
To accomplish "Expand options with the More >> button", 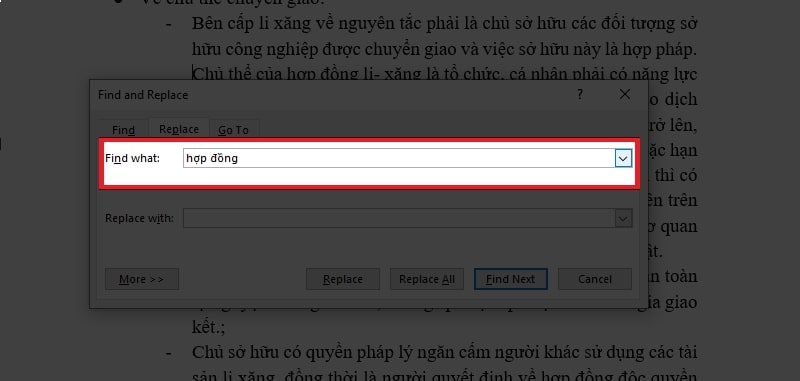I will pos(142,279).
